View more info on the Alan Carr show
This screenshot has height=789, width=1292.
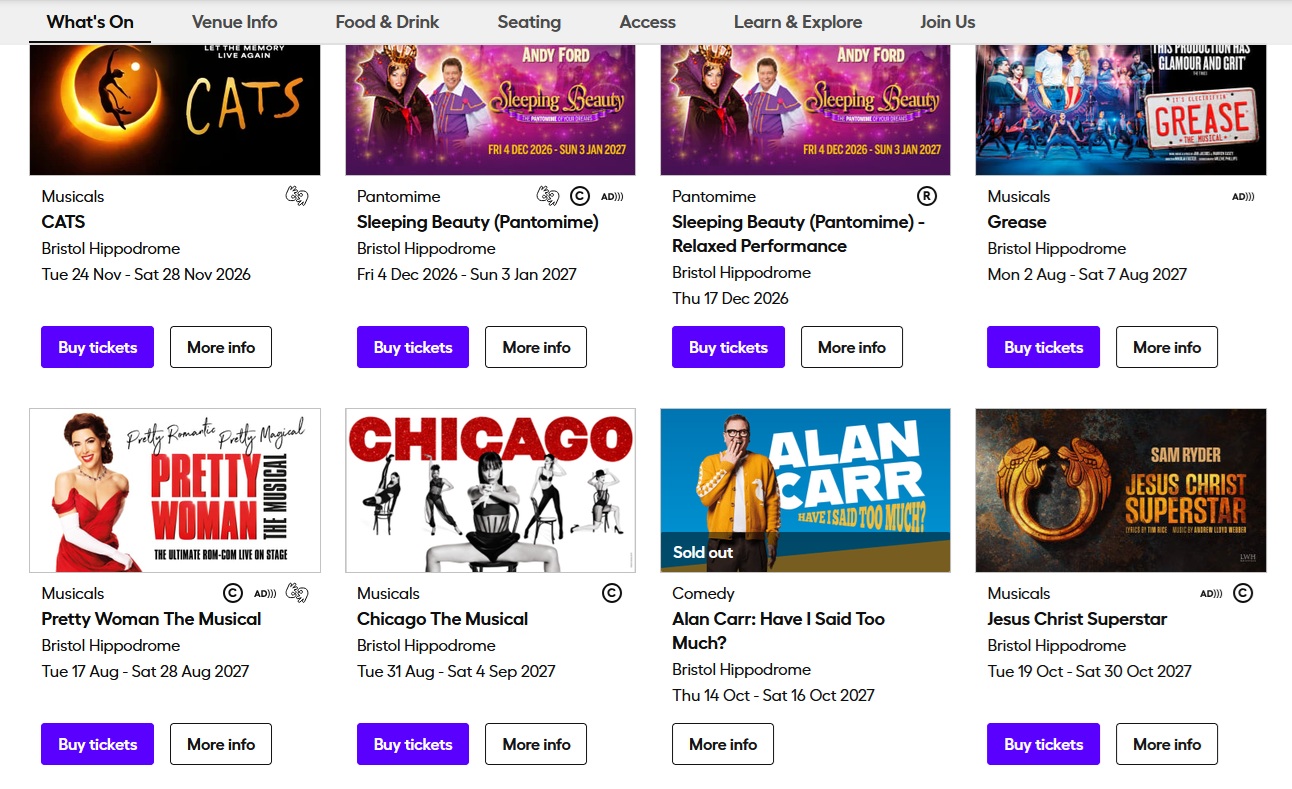pyautogui.click(x=723, y=744)
